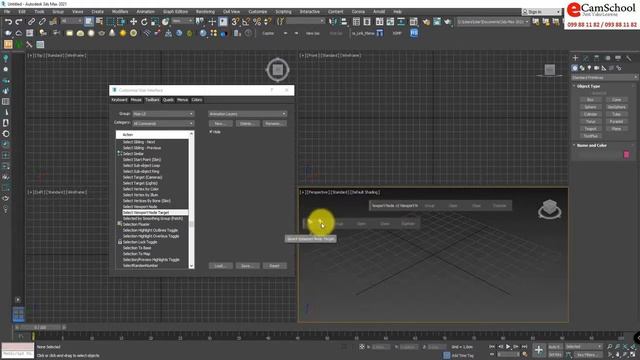Click the Box primitive button
The image size is (640, 360).
pyautogui.click(x=590, y=100)
